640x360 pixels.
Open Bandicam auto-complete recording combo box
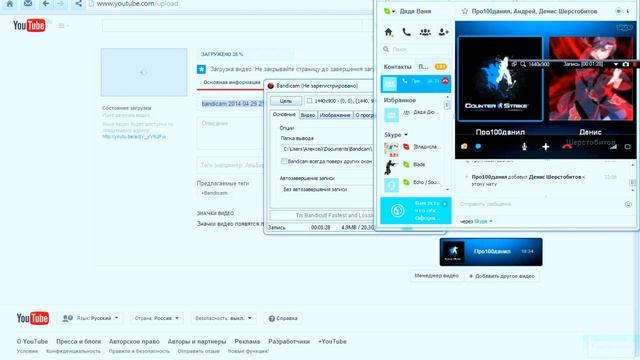[x=327, y=189]
